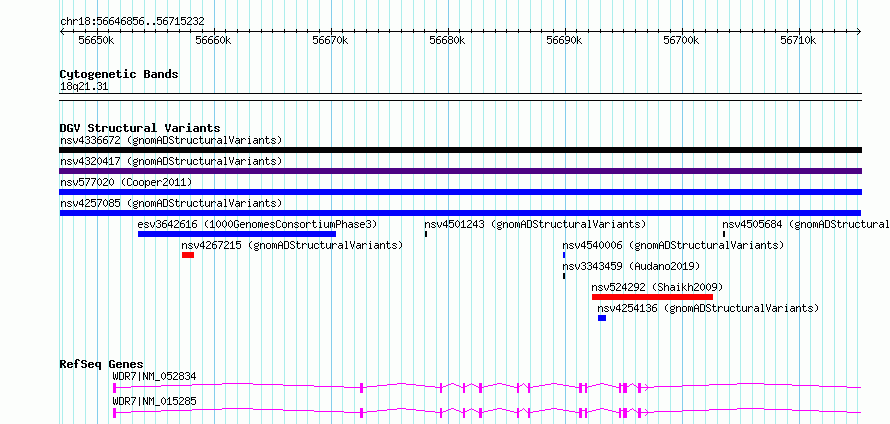The image size is (890, 424).
Task: Click the 18q21.31 band label
Action: (84, 87)
